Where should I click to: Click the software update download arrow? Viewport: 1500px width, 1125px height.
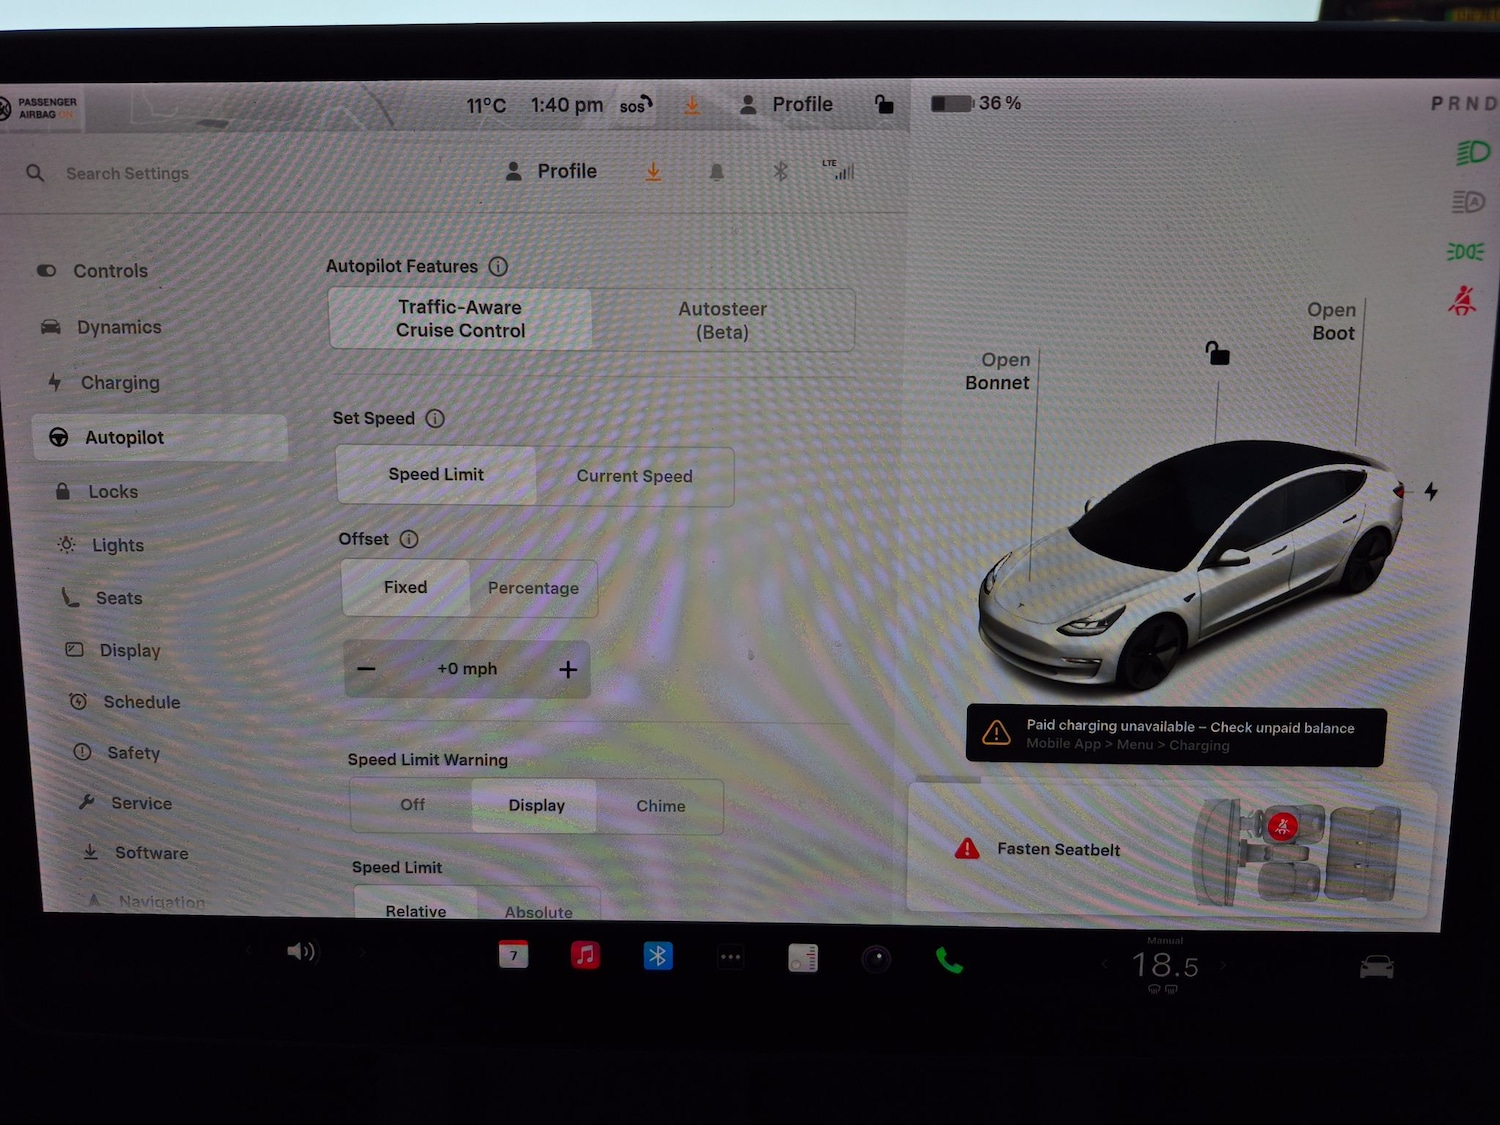click(x=654, y=171)
